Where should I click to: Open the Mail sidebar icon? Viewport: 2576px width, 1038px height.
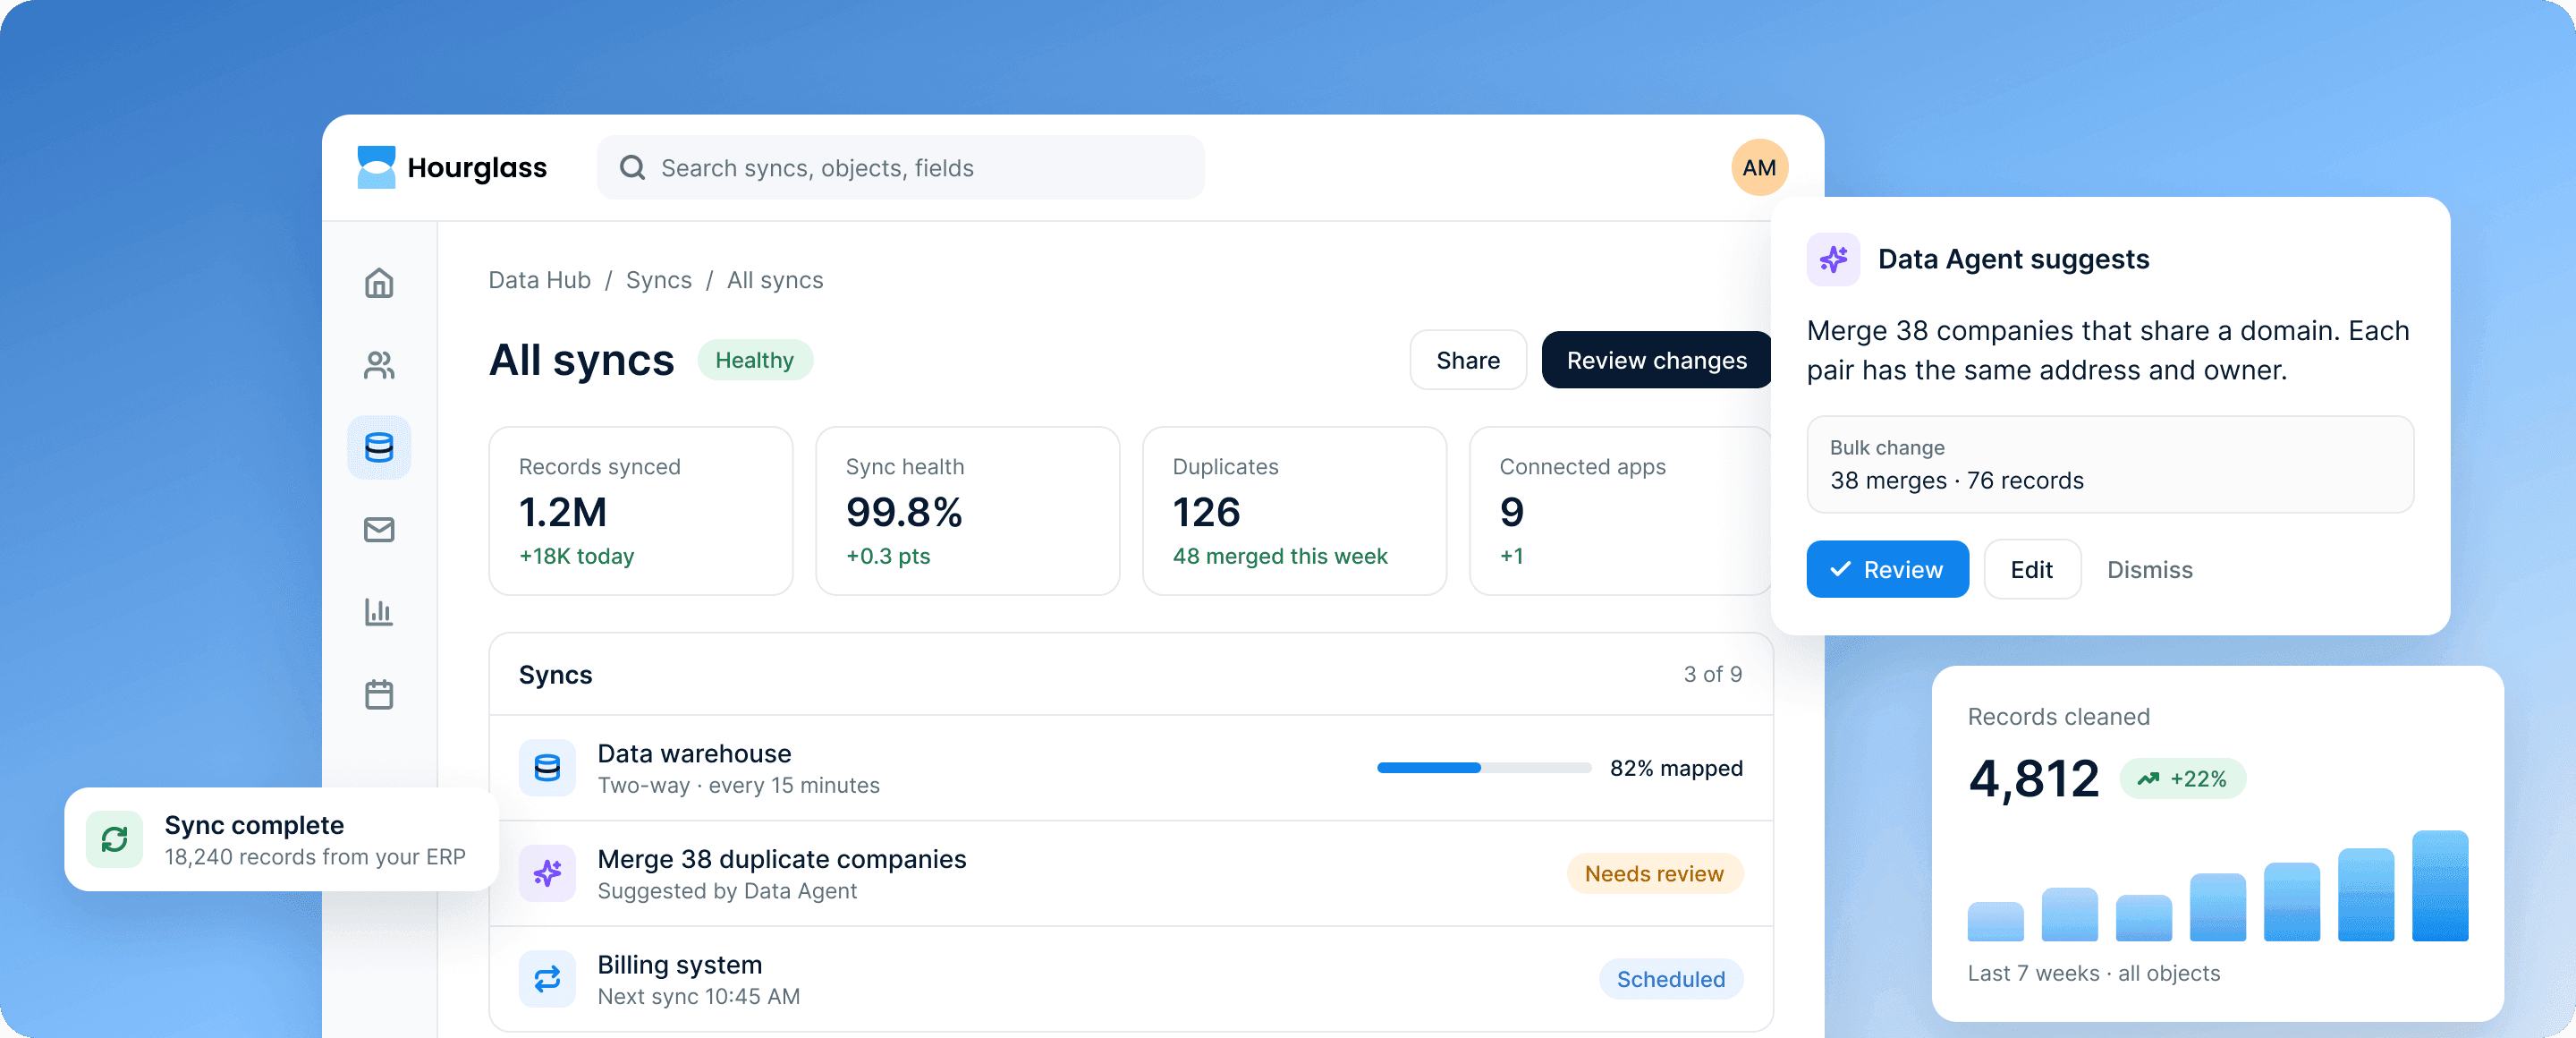(x=379, y=529)
